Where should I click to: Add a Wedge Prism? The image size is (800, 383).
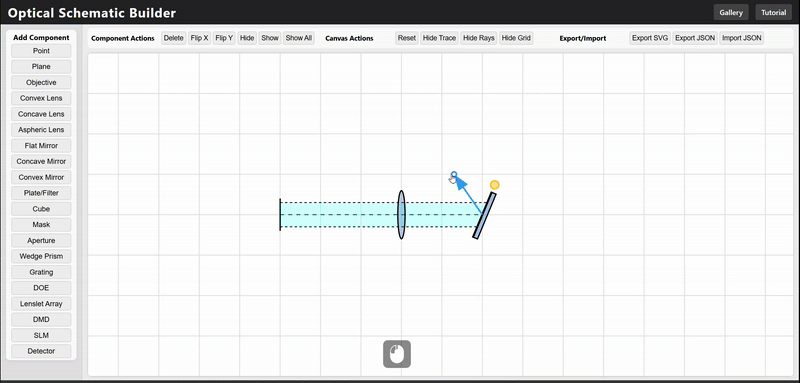(41, 257)
